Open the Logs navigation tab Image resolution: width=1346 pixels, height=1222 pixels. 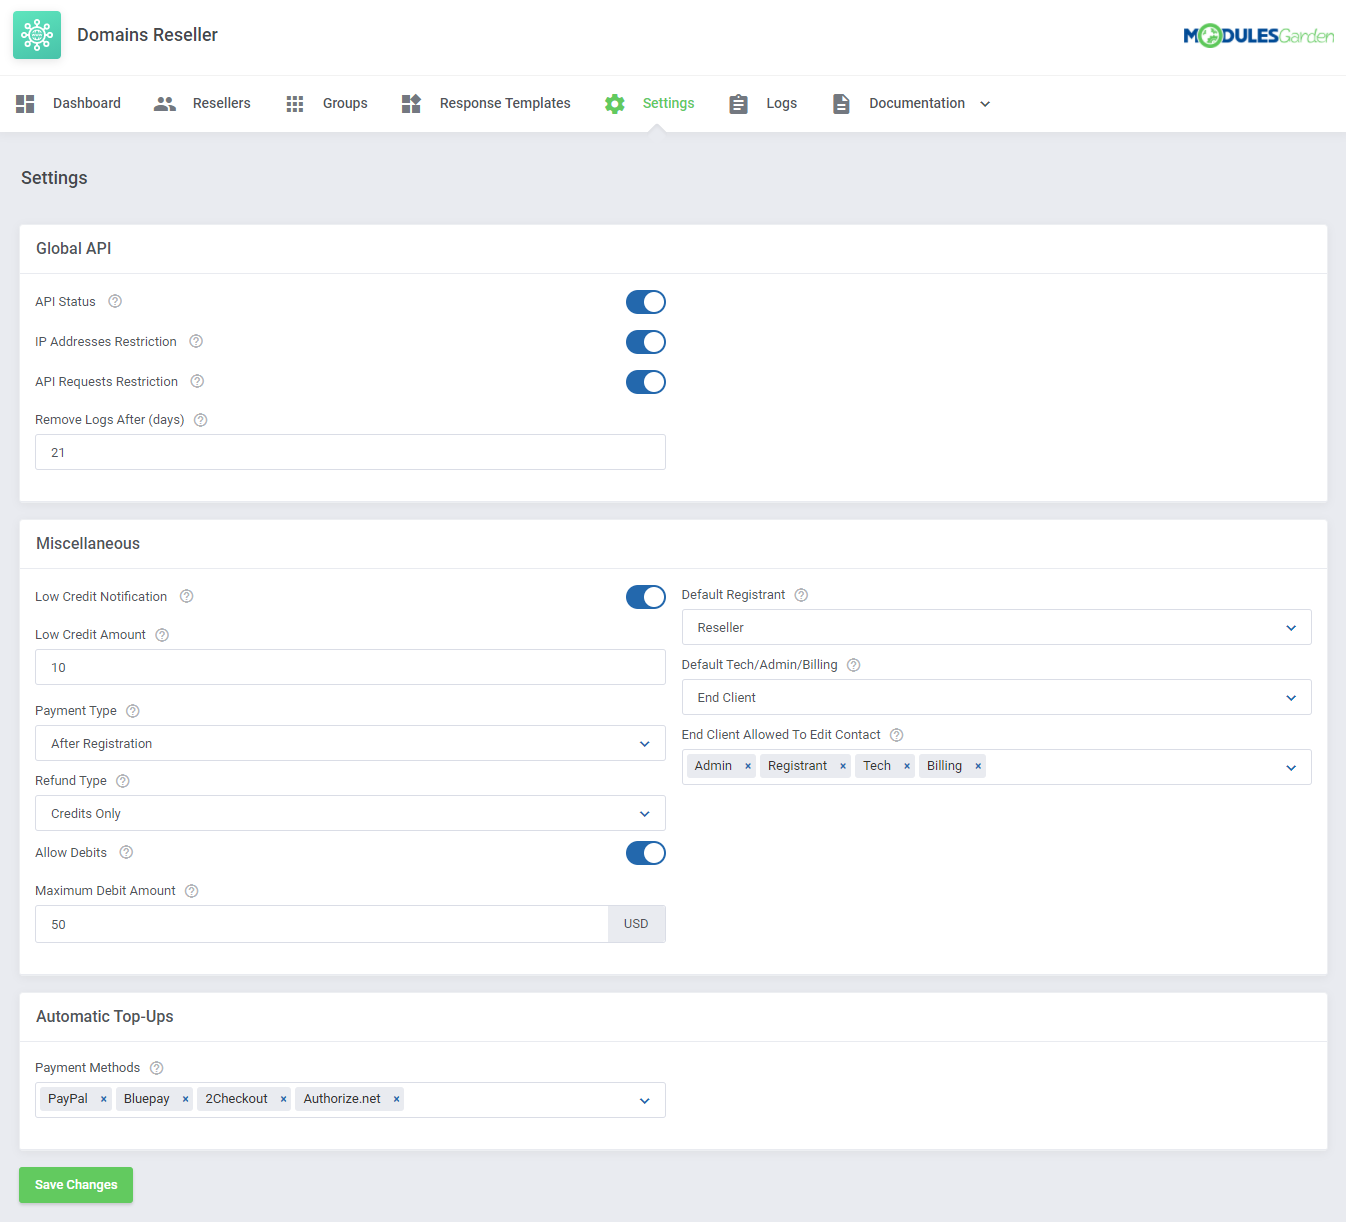(x=780, y=103)
